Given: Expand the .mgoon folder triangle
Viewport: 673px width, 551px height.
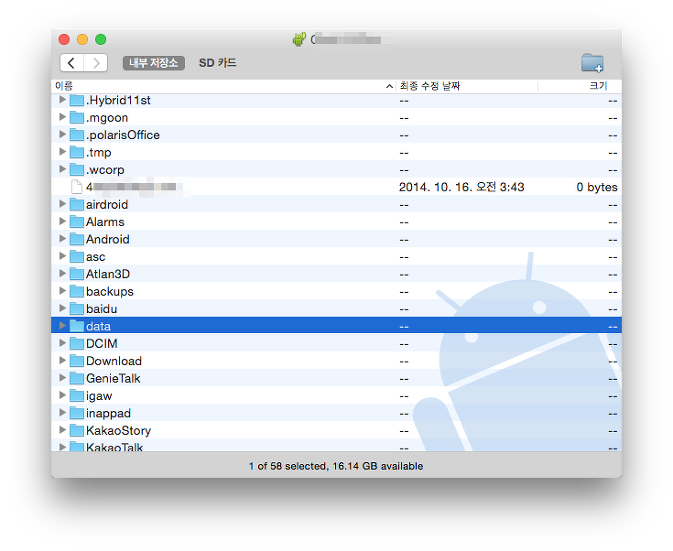Looking at the screenshot, I should tap(62, 117).
